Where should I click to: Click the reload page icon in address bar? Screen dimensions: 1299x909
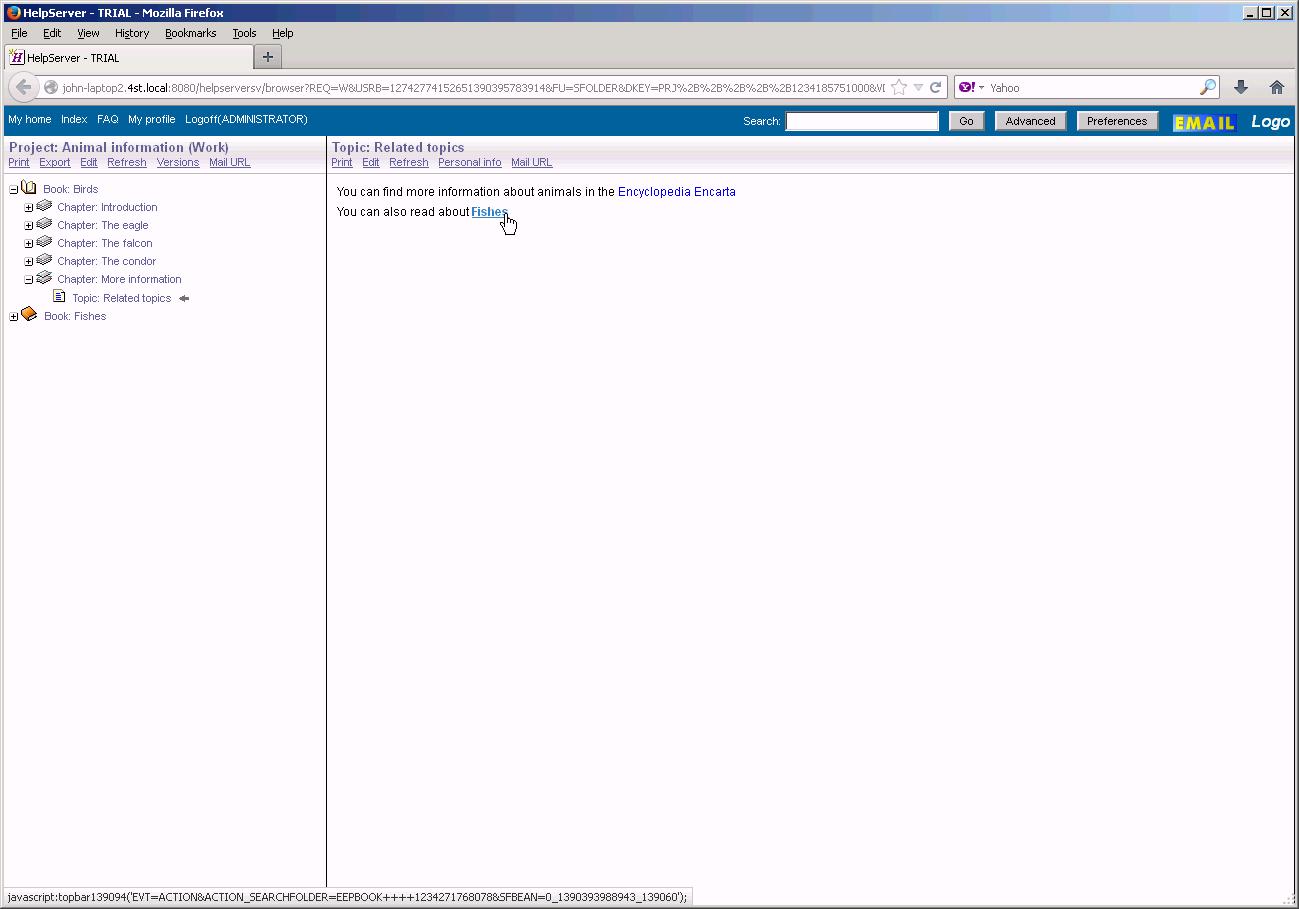[x=936, y=87]
